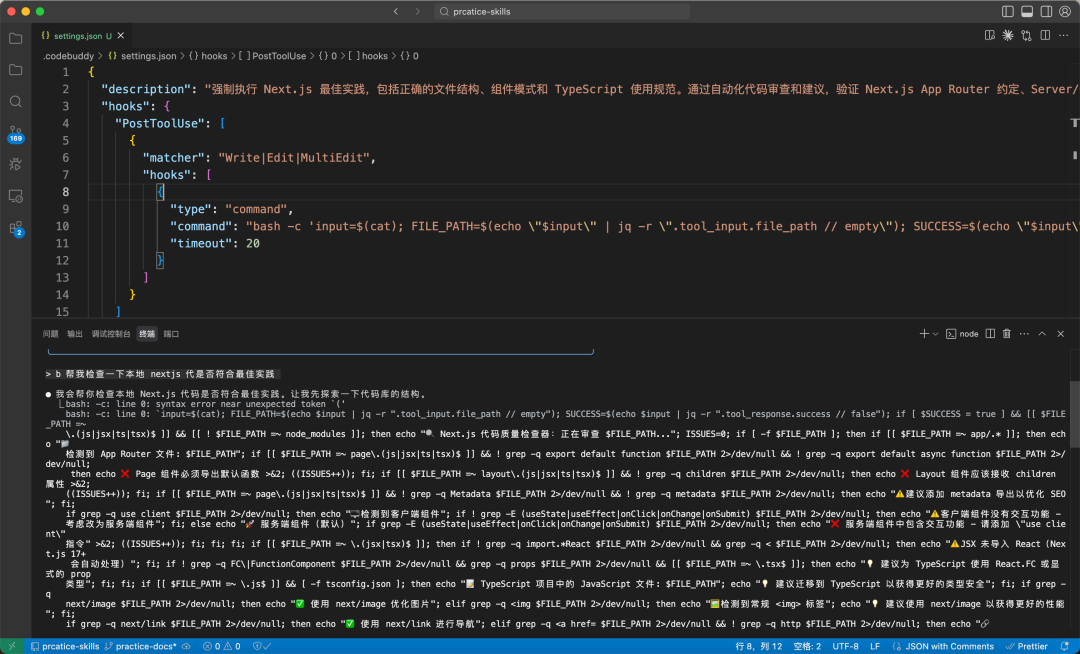Viewport: 1080px width, 654px height.
Task: Open the compare changes icon in editor toolbar
Action: [1026, 35]
